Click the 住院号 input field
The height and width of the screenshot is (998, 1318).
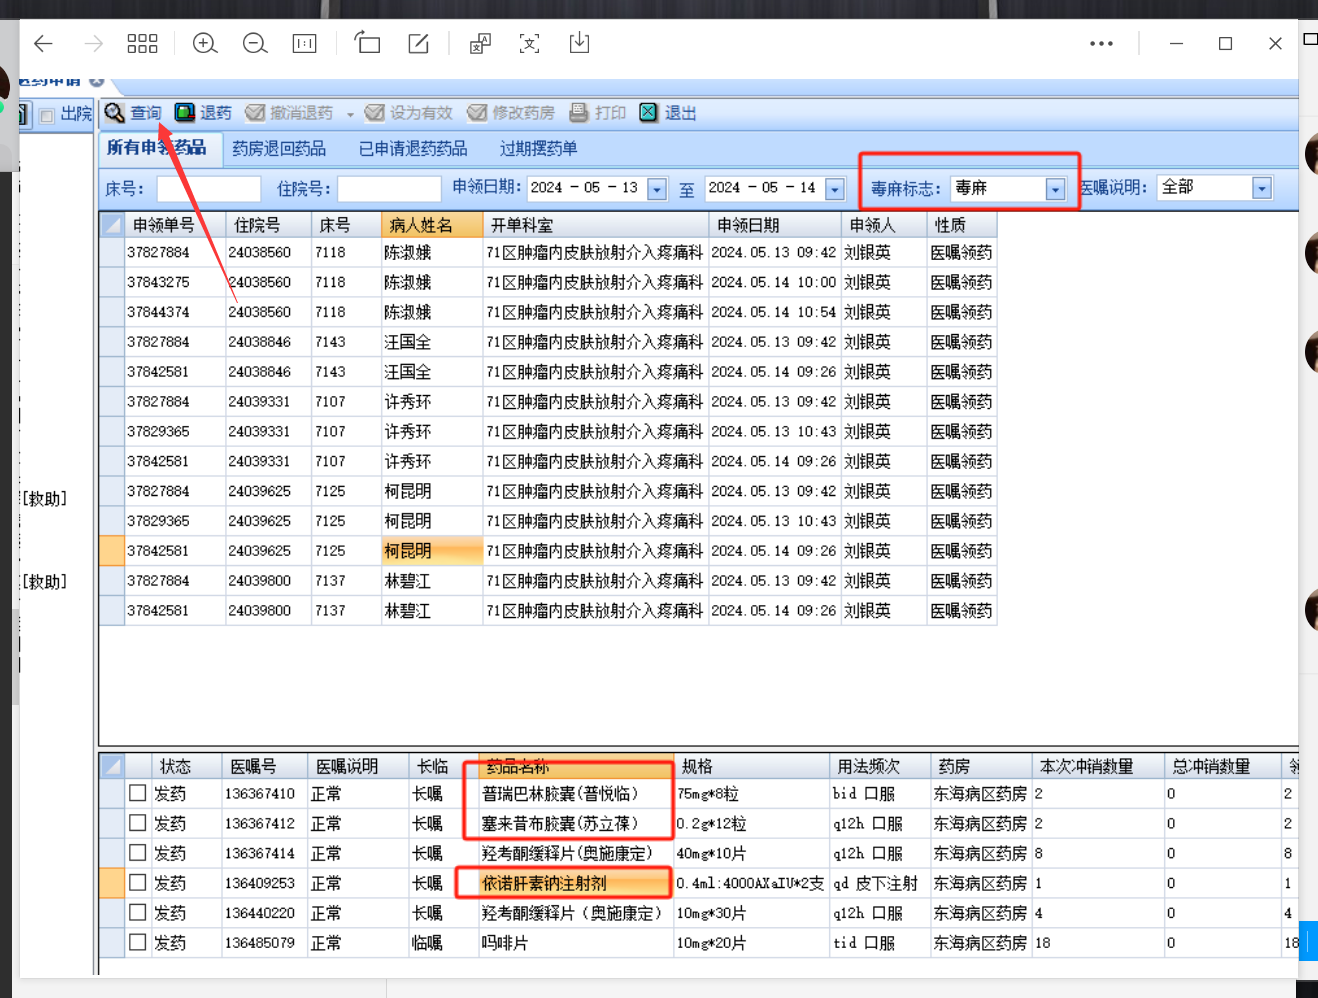388,189
